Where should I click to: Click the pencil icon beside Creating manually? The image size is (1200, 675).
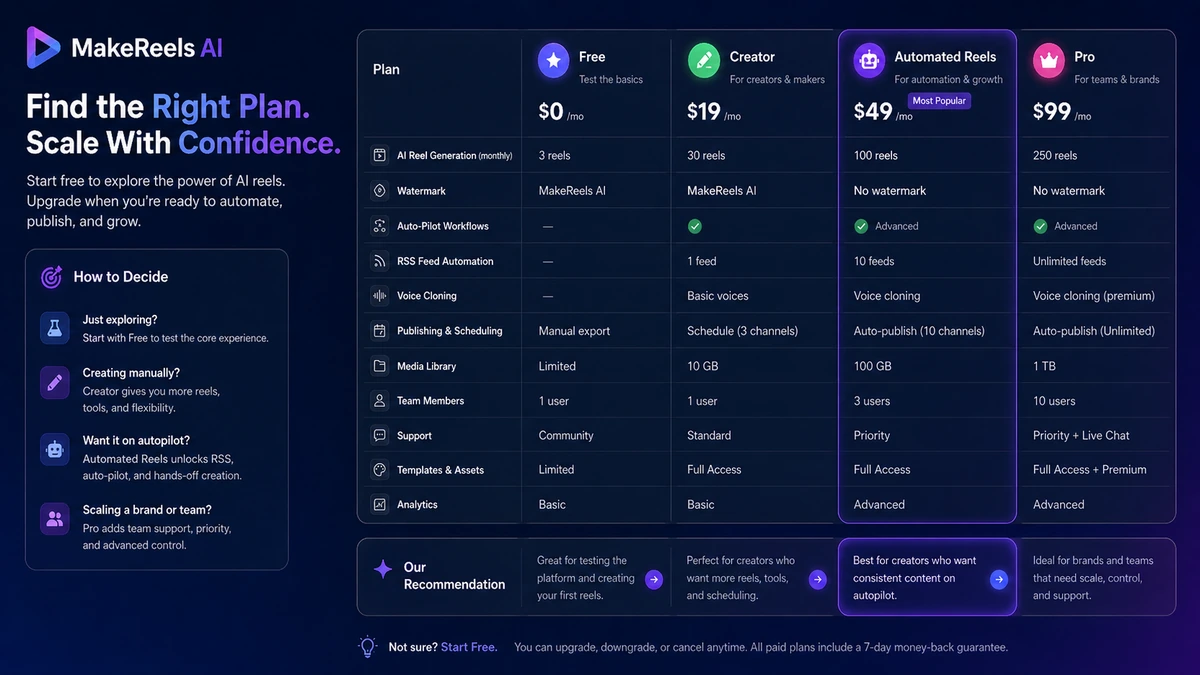point(55,382)
